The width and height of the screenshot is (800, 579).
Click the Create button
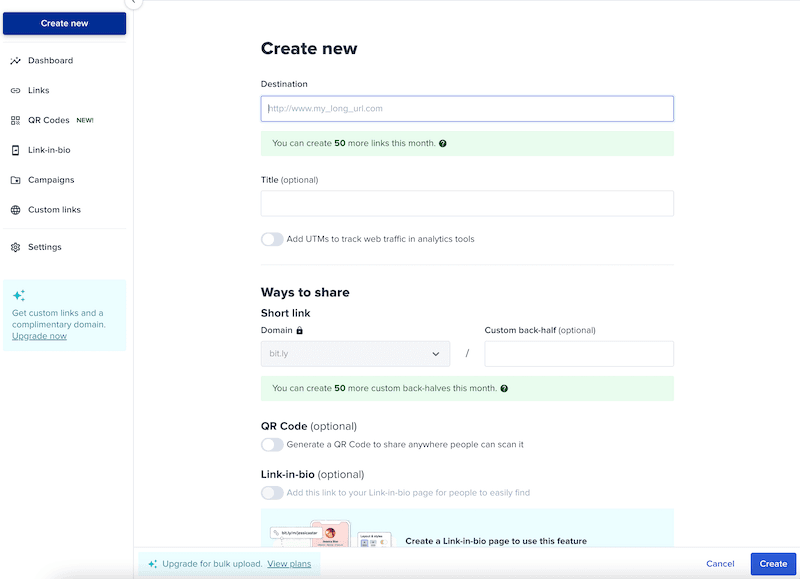pos(772,563)
